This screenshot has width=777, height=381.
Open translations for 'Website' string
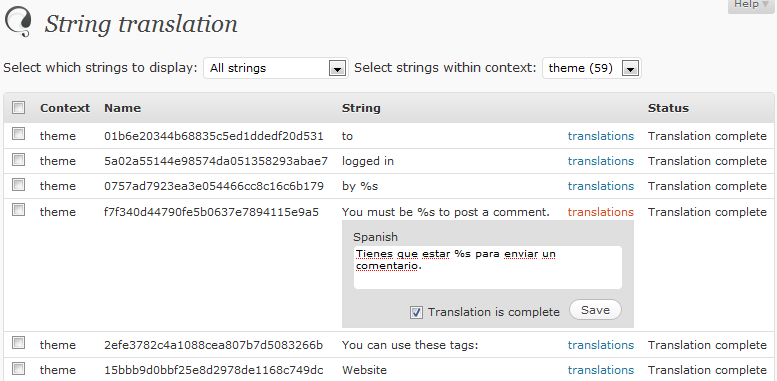point(601,370)
